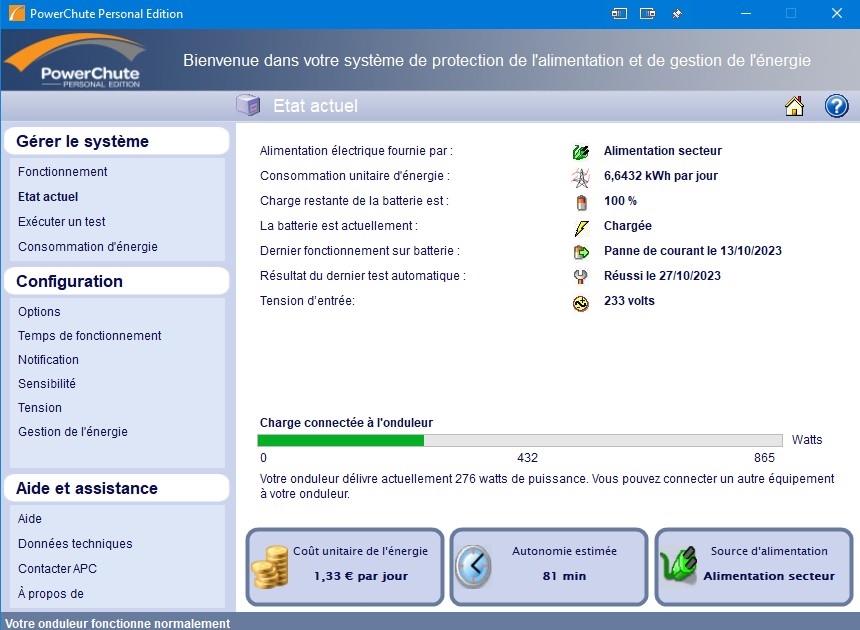Image resolution: width=860 pixels, height=630 pixels.
Task: Click the green plug icon beside Alimentation secteur
Action: tap(581, 151)
